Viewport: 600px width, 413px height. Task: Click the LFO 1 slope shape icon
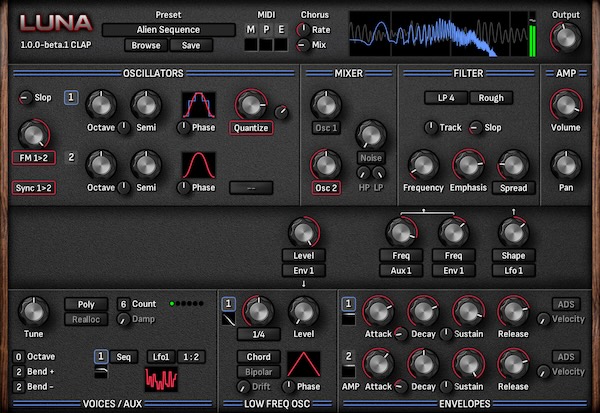click(229, 320)
